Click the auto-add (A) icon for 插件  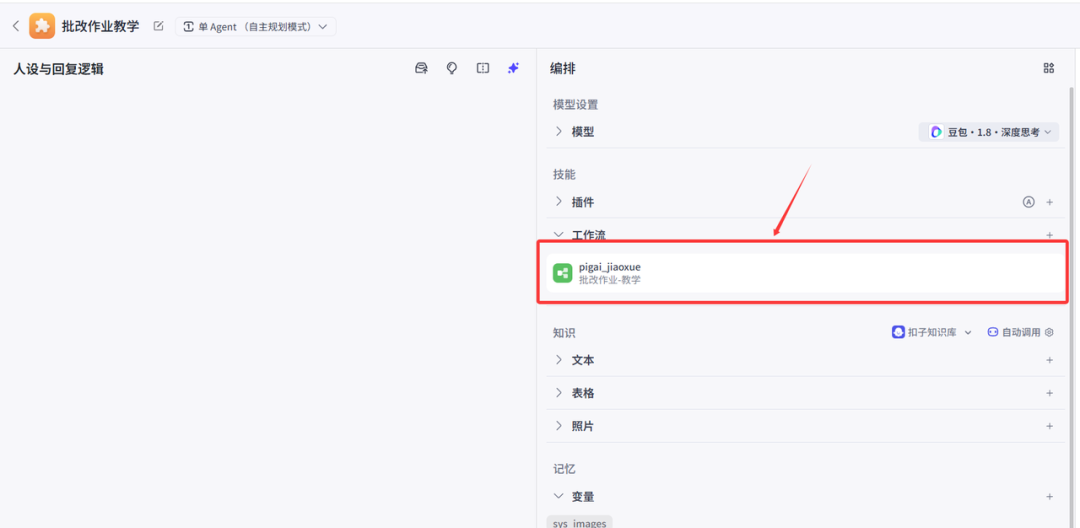click(1028, 202)
